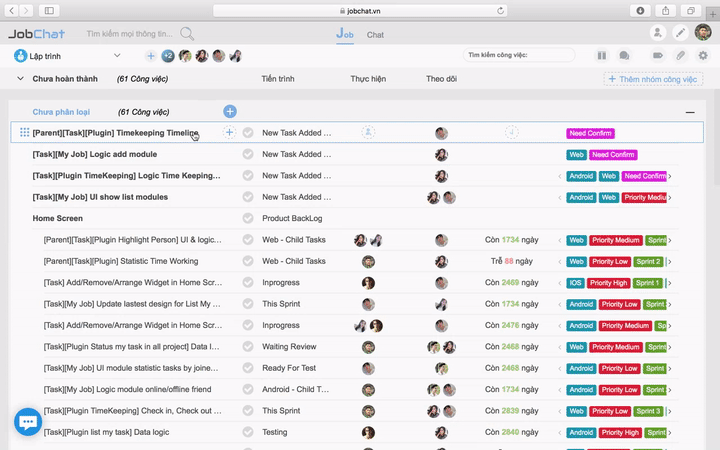Collapse the Chưa phân loại group with minus
Image resolution: width=720 pixels, height=450 pixels.
[690, 112]
